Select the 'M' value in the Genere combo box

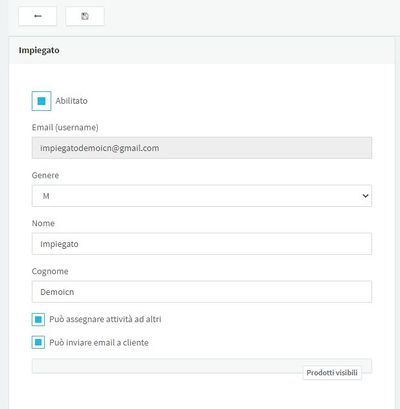tap(46, 196)
